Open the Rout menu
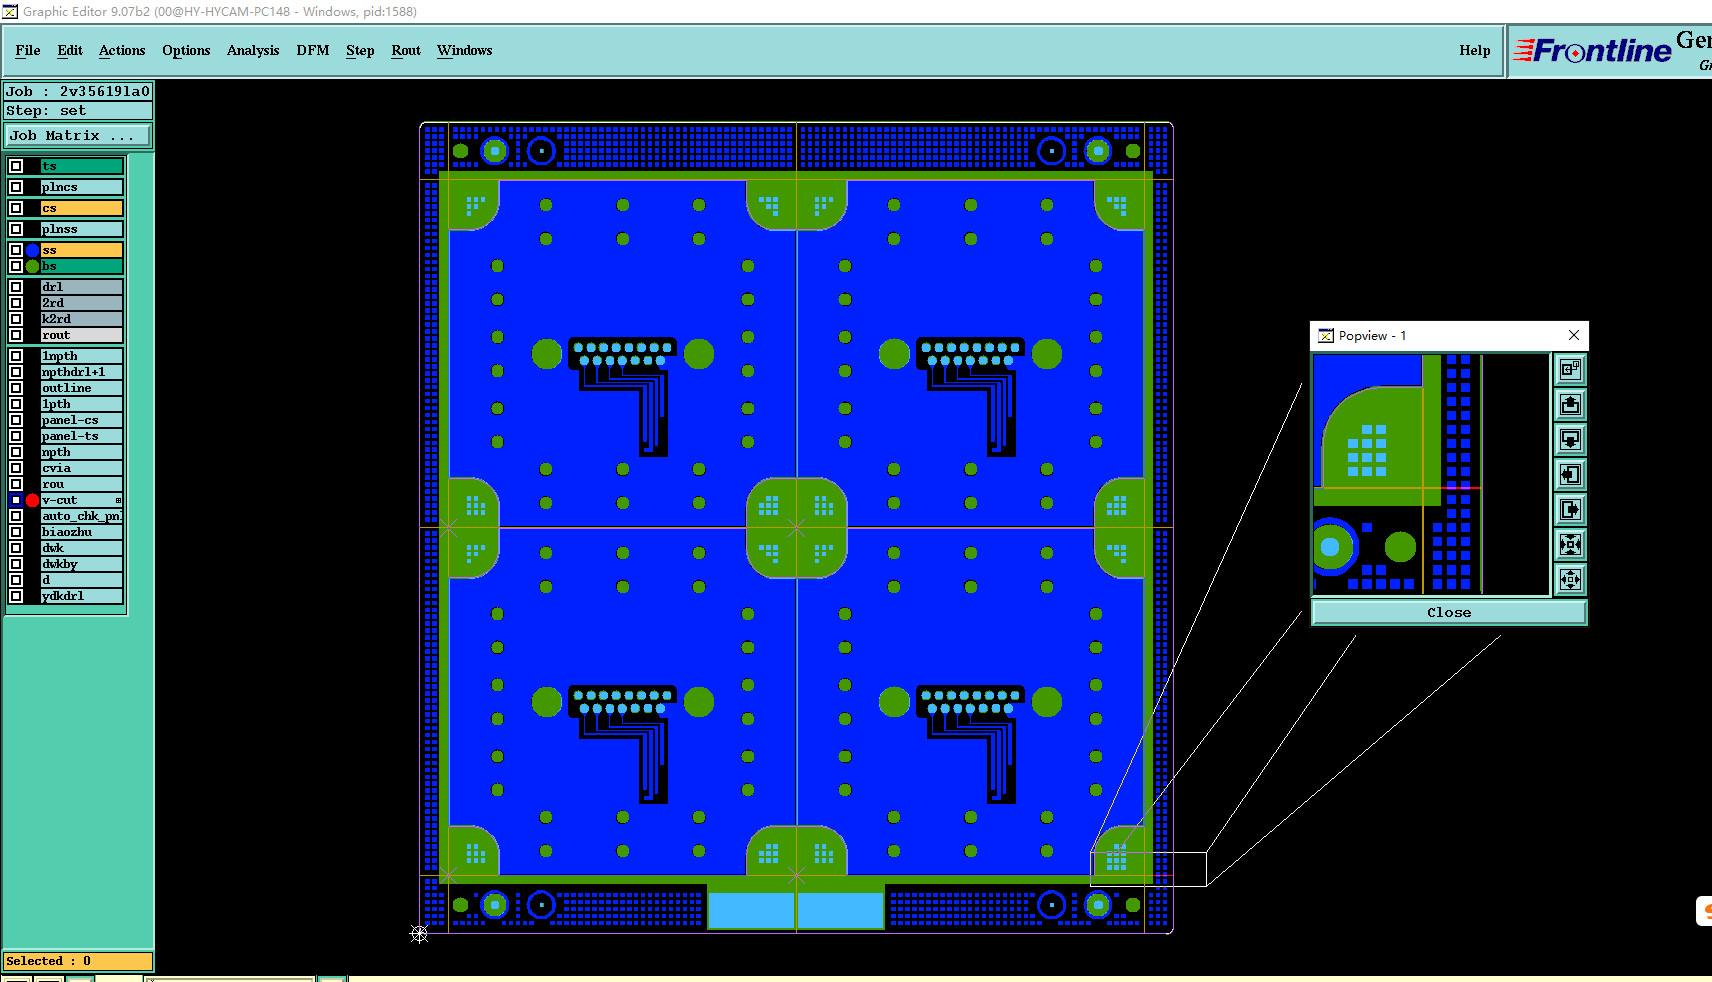Viewport: 1712px width, 982px height. pos(406,50)
